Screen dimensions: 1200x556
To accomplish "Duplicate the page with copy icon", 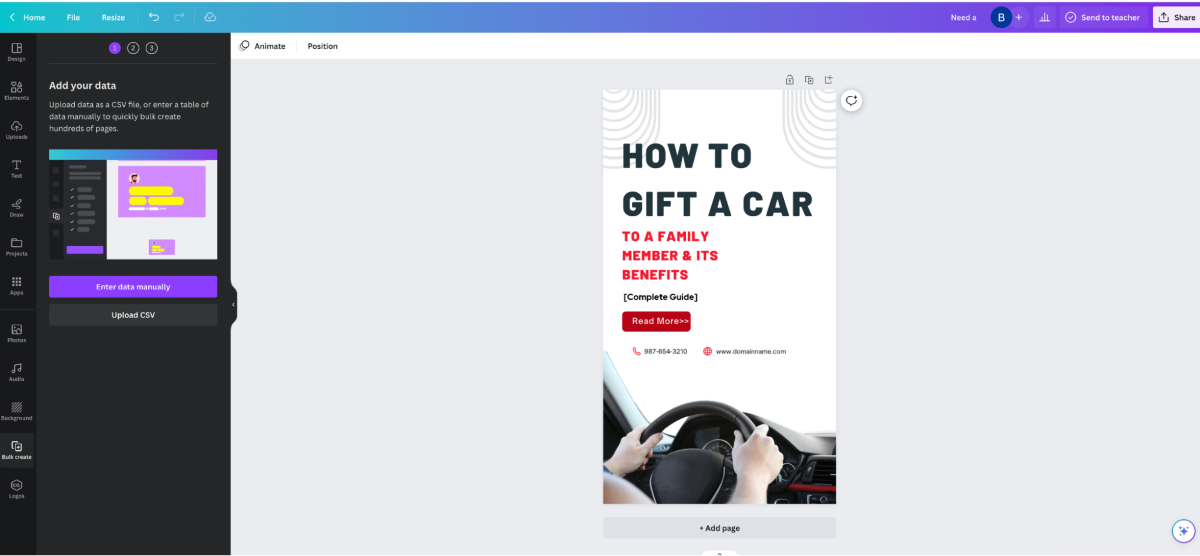I will click(809, 79).
